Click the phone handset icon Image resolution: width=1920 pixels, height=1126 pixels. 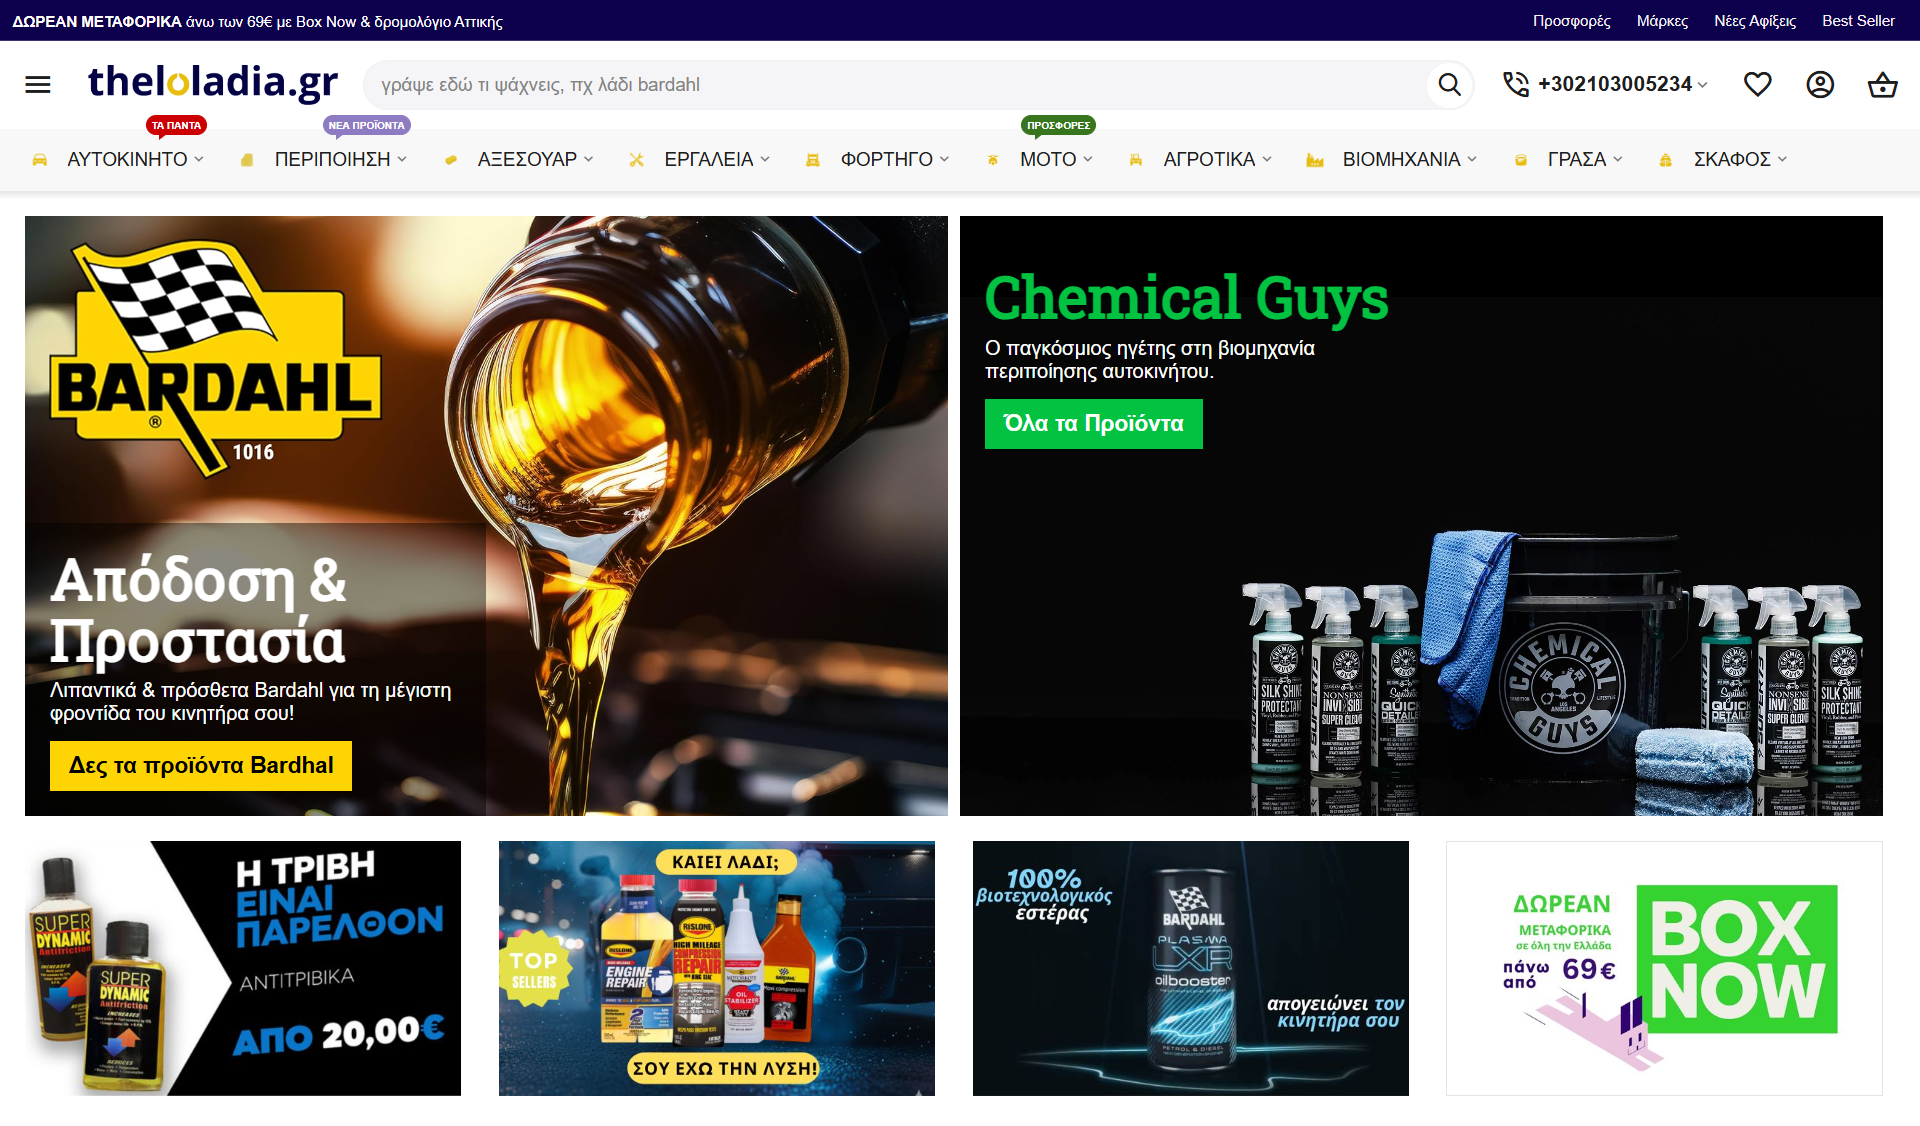[x=1516, y=84]
